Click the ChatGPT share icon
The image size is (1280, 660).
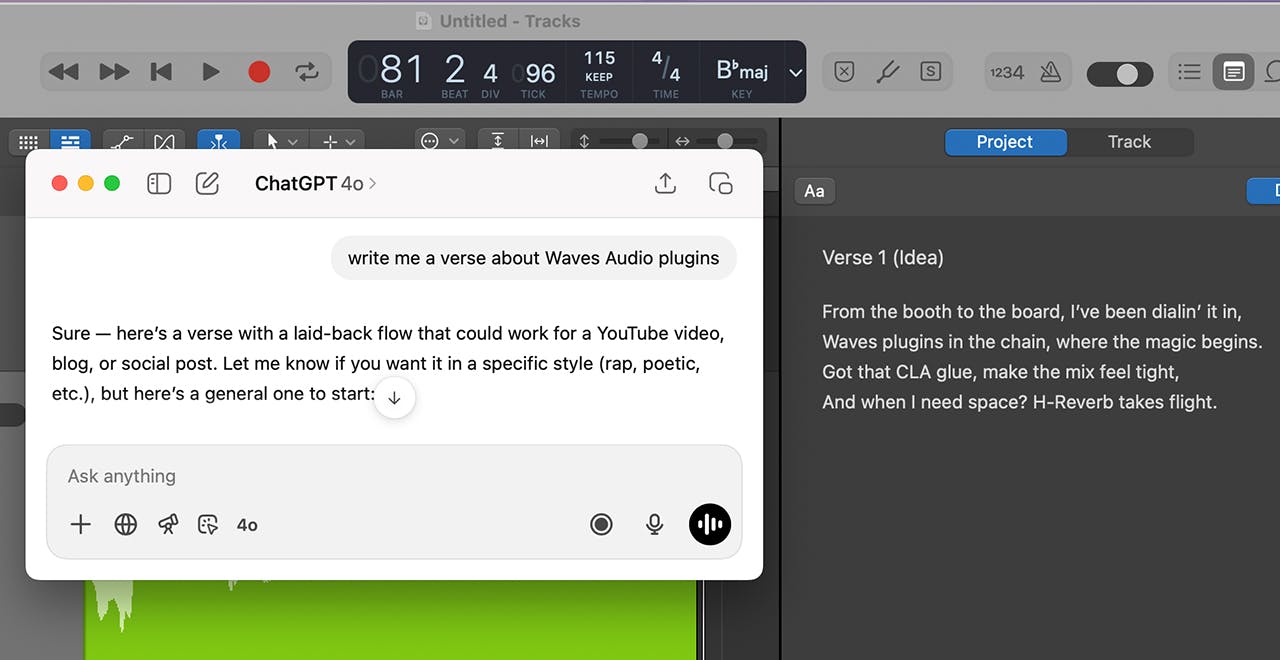(x=665, y=183)
